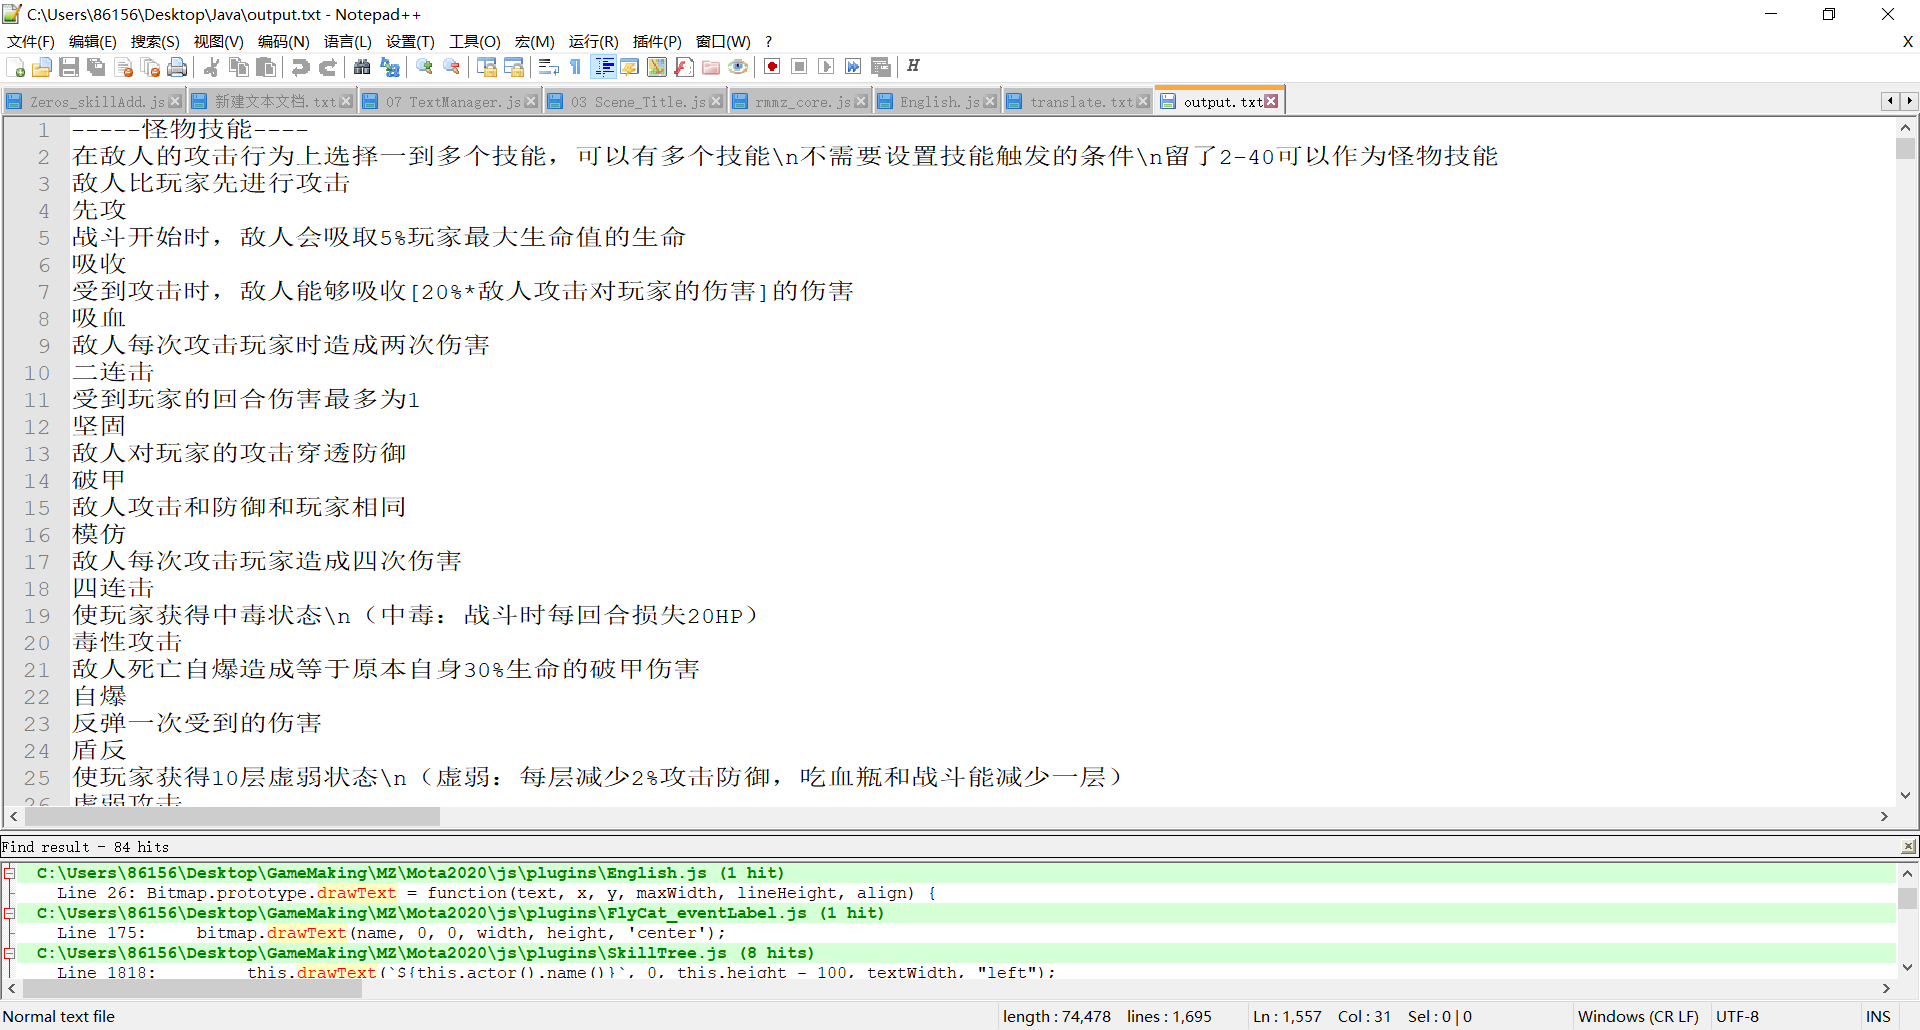The image size is (1920, 1030).
Task: Close the output.txt tab
Action: [1271, 101]
